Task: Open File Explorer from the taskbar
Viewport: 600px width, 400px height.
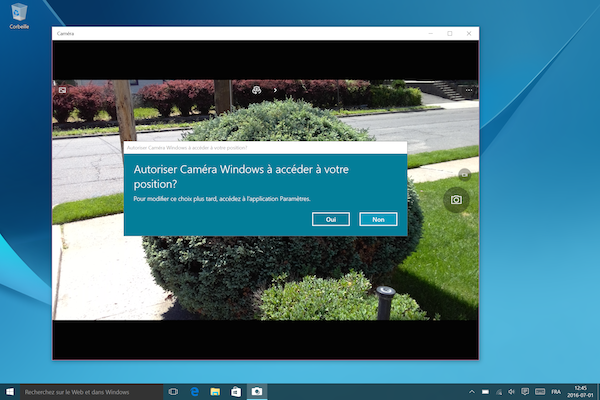Action: pyautogui.click(x=215, y=392)
